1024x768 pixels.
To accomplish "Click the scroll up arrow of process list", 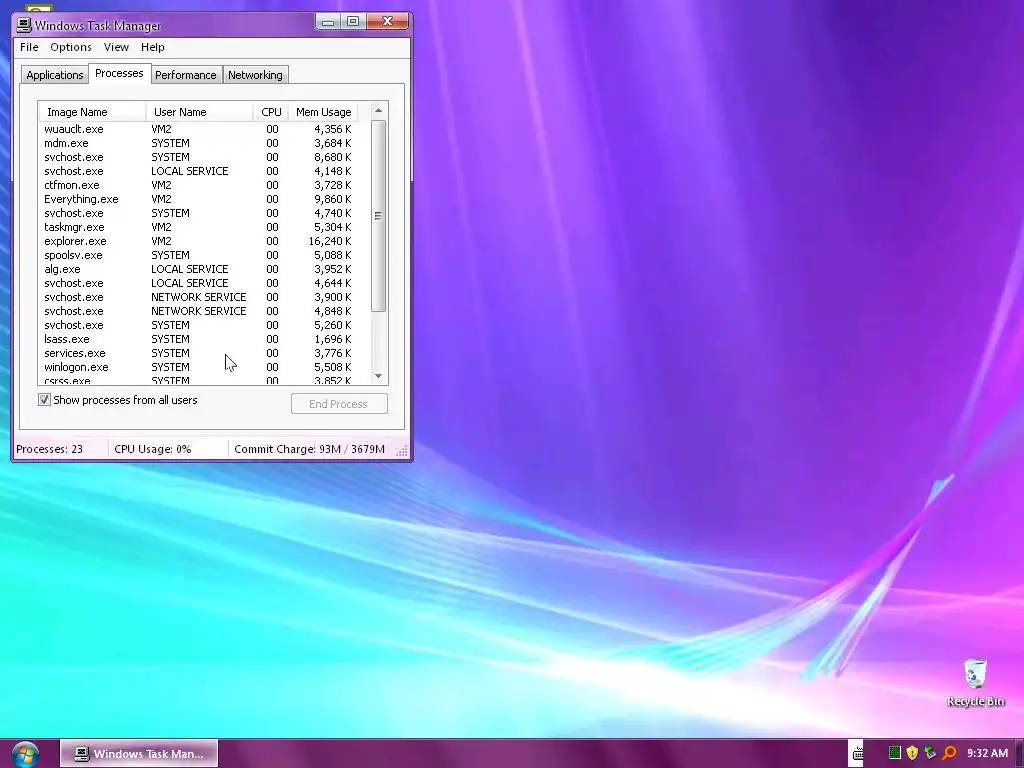I will click(378, 110).
